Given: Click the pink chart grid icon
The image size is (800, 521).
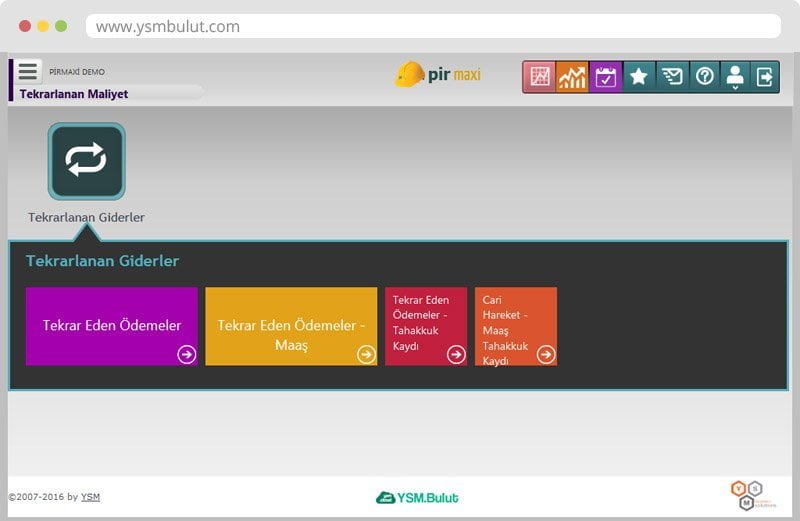Looking at the screenshot, I should tap(540, 77).
